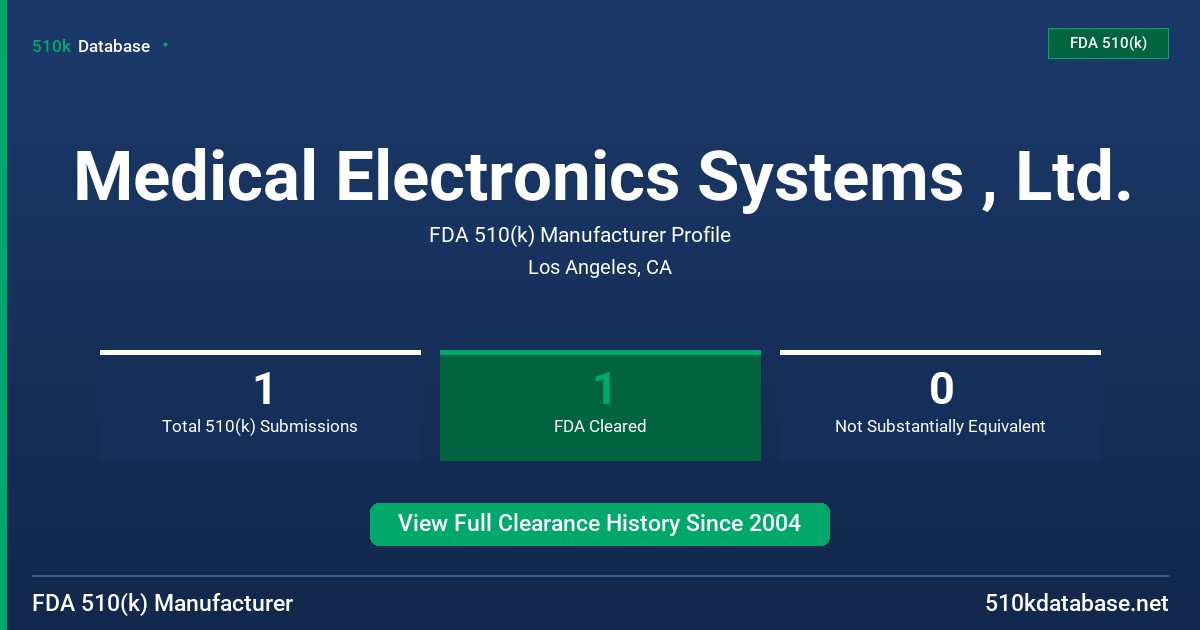Open the FDA Cleared stat card
Viewport: 1200px width, 630px height.
pyautogui.click(x=600, y=405)
